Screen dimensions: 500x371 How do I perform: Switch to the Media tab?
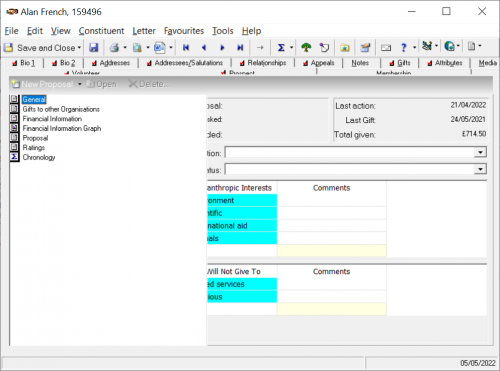pos(487,63)
